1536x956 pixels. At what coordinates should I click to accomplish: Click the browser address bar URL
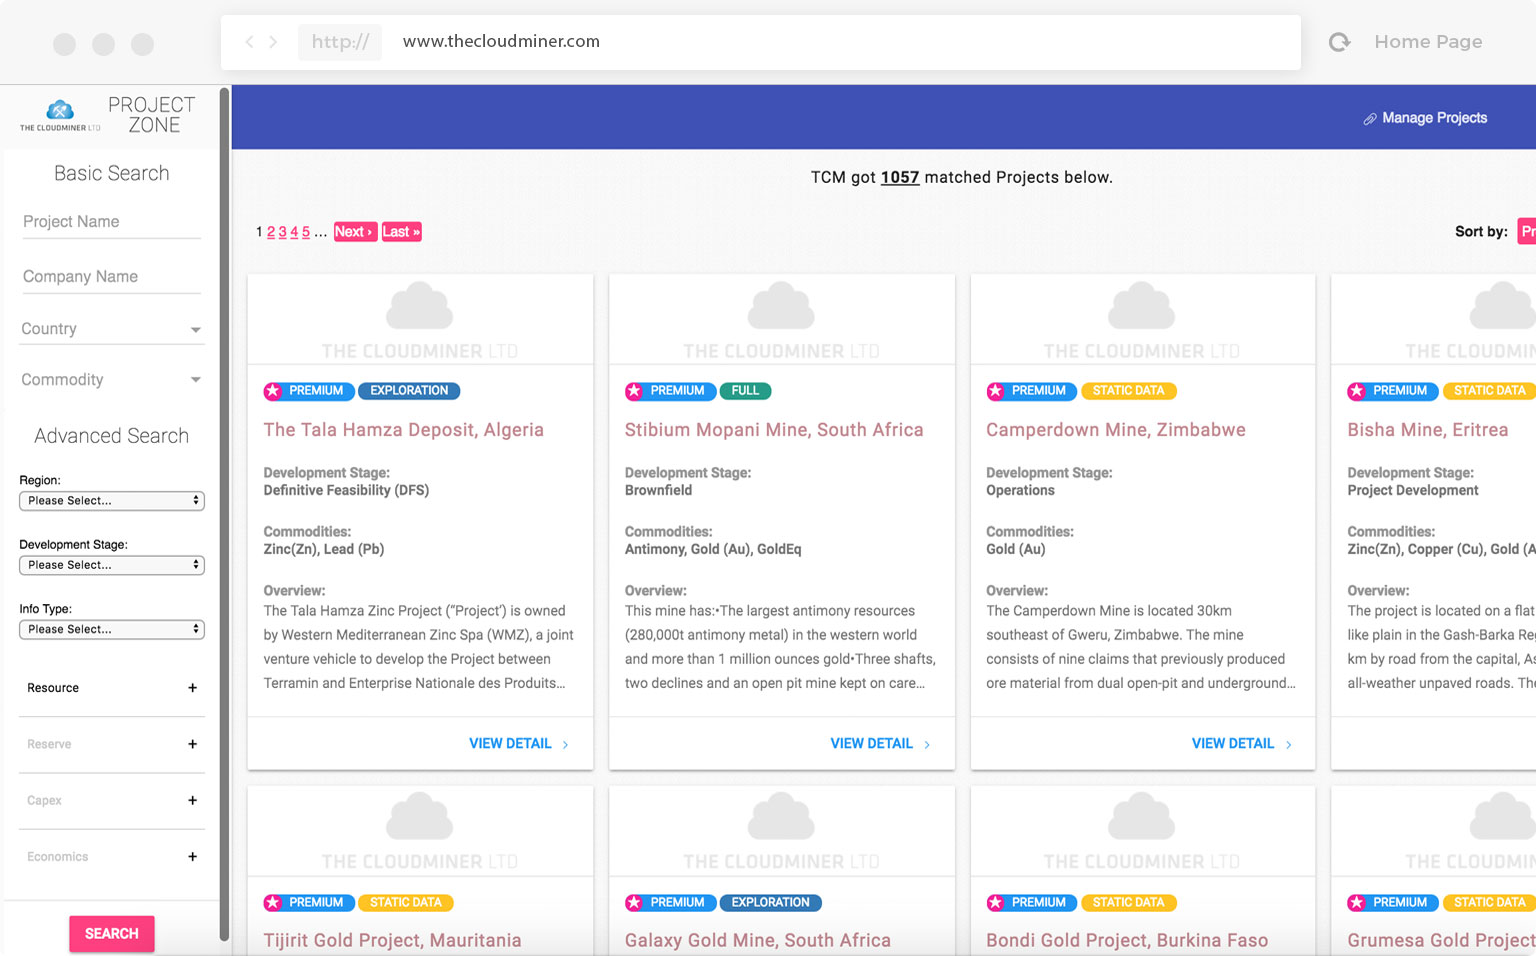(x=501, y=42)
